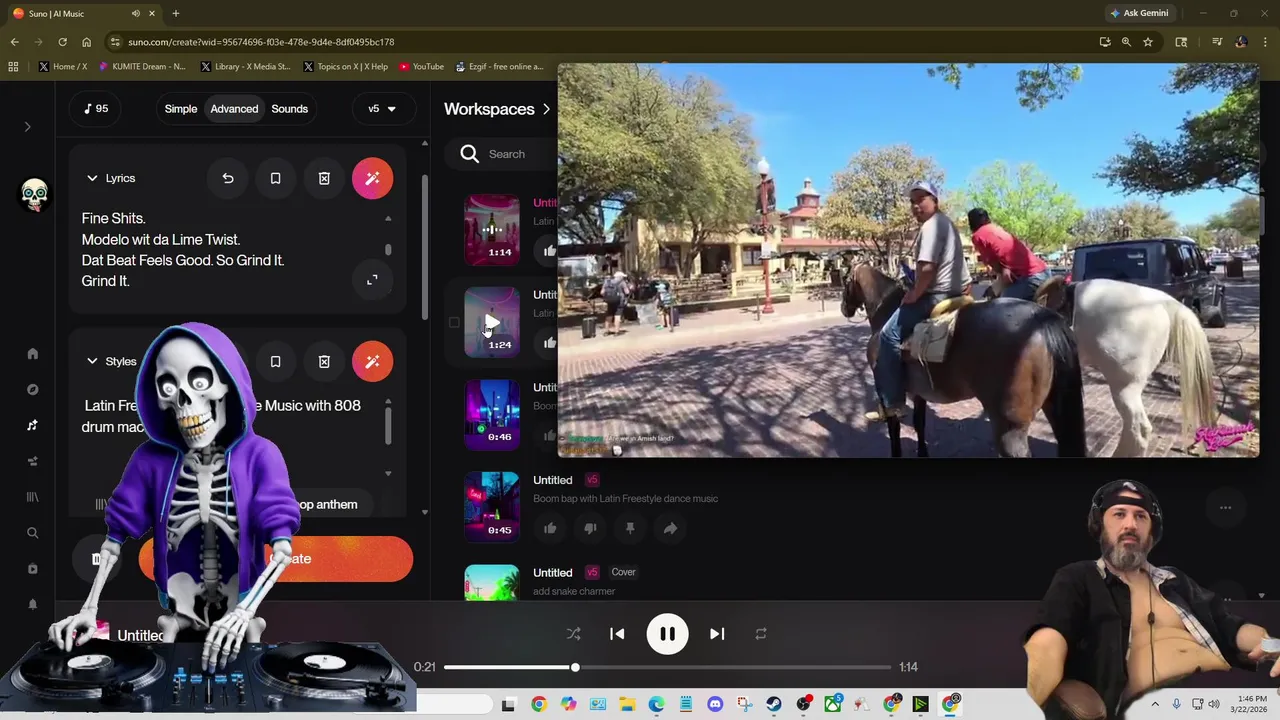Expand the lyrics editor to fullscreen
The image size is (1280, 720).
[x=372, y=280]
